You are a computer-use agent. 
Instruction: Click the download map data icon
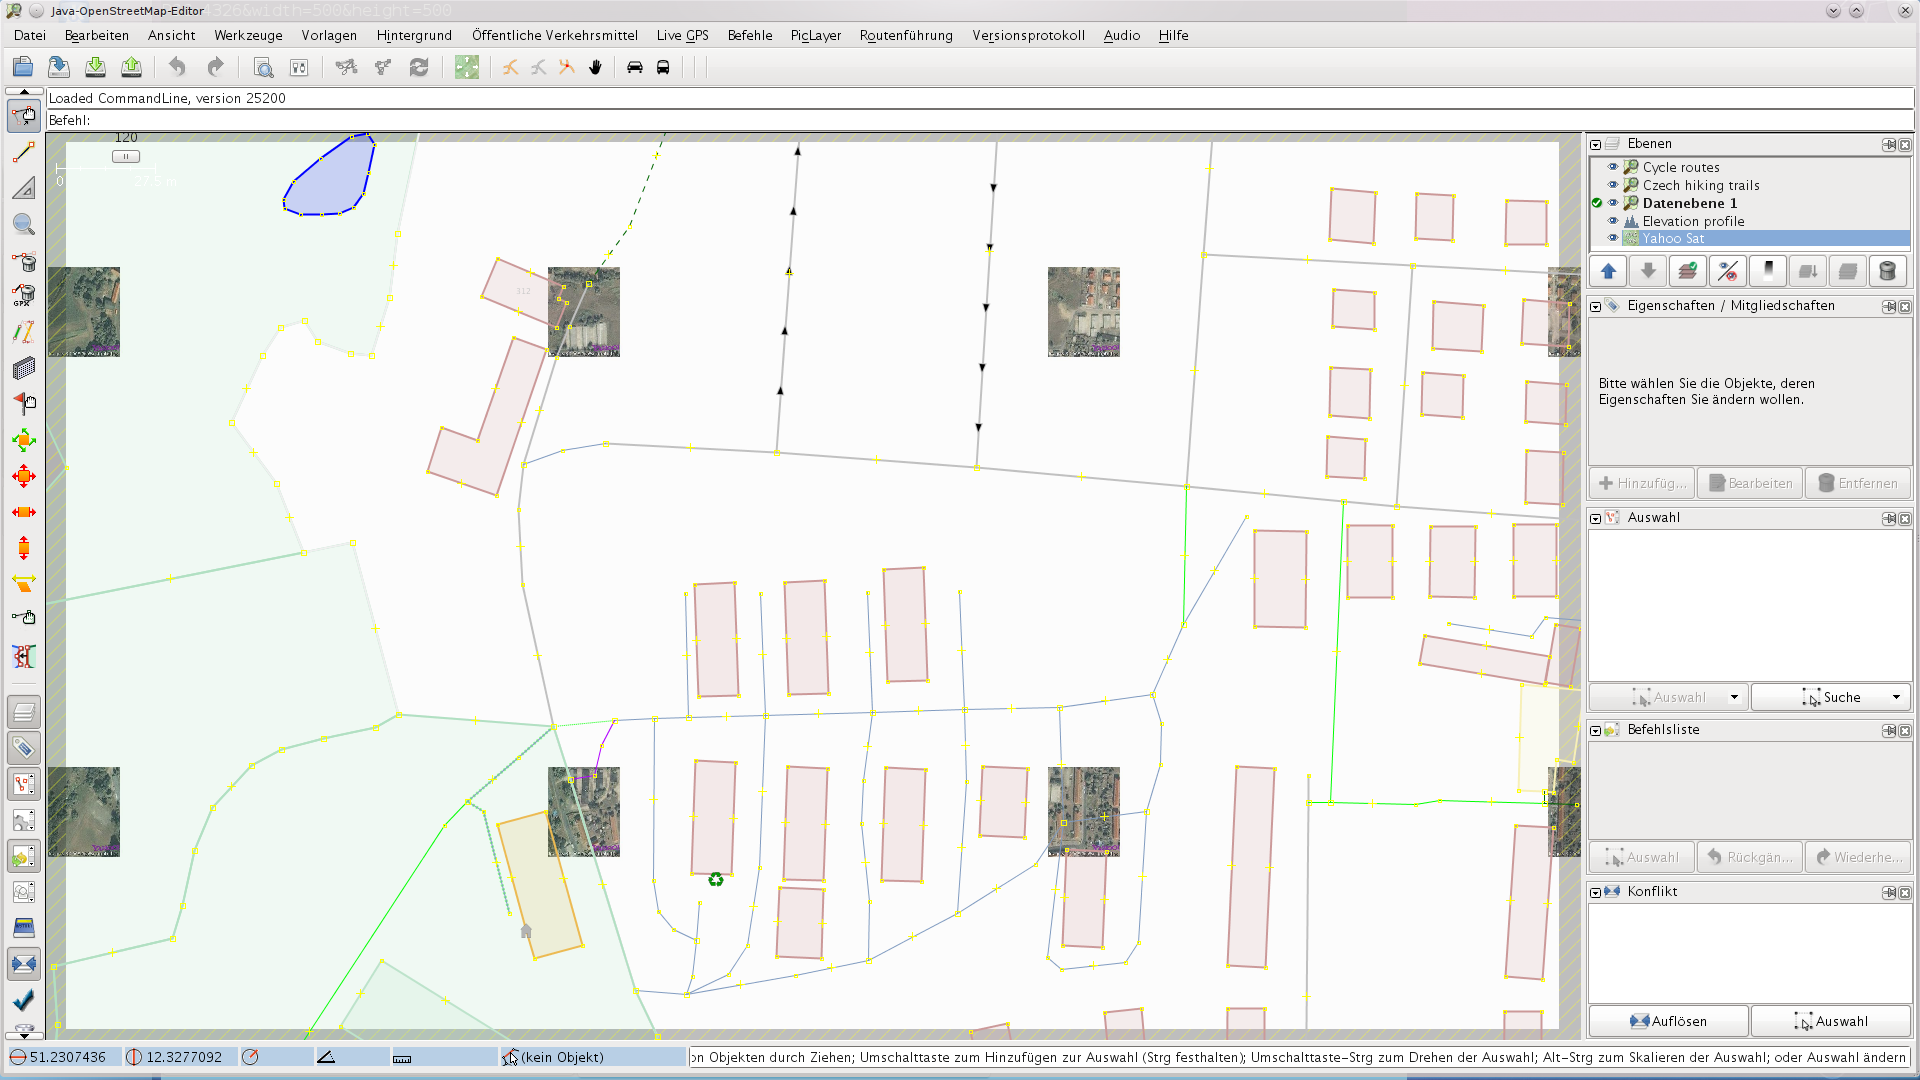(x=95, y=67)
